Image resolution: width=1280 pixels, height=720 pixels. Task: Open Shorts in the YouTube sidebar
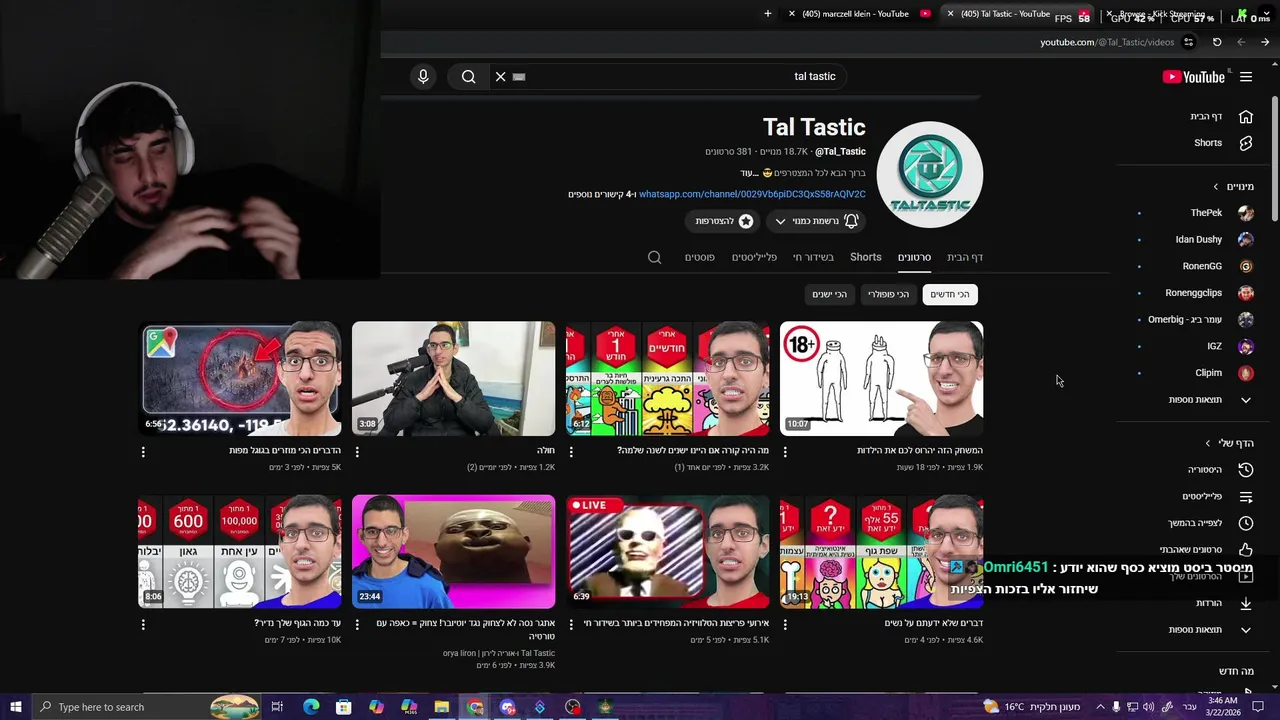point(1222,143)
